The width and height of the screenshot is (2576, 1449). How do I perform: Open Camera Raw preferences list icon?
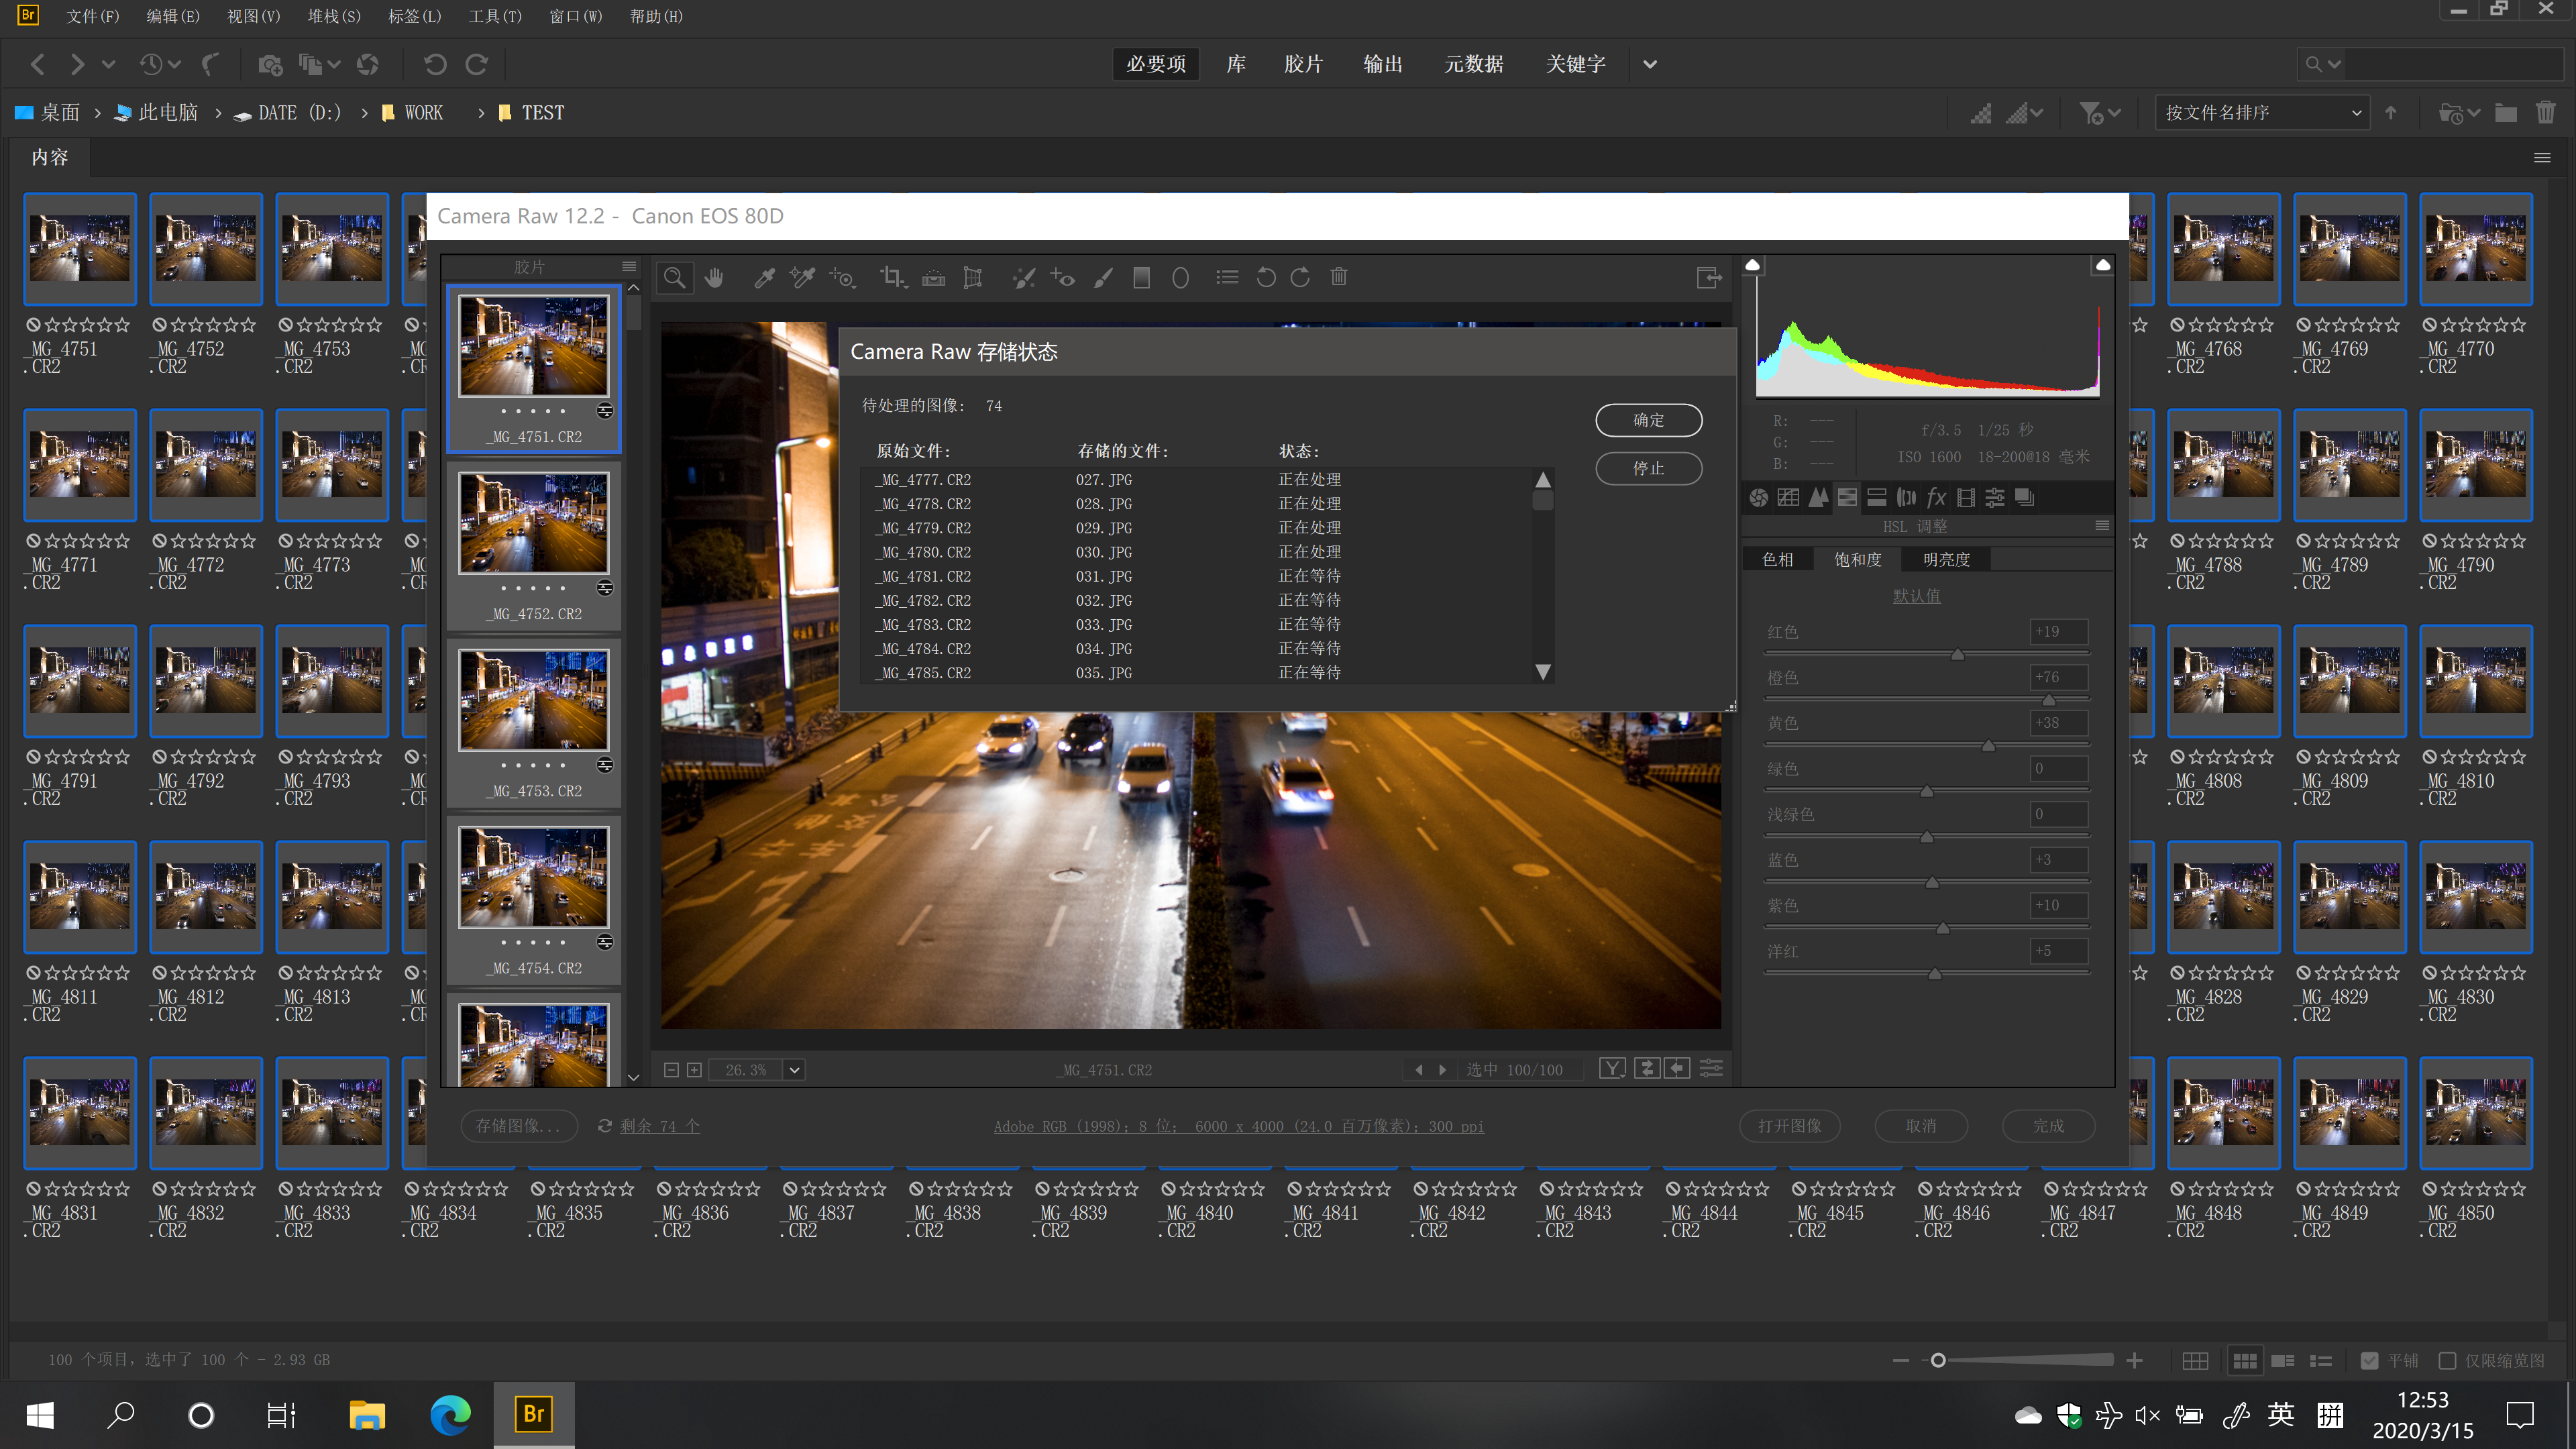[1227, 278]
